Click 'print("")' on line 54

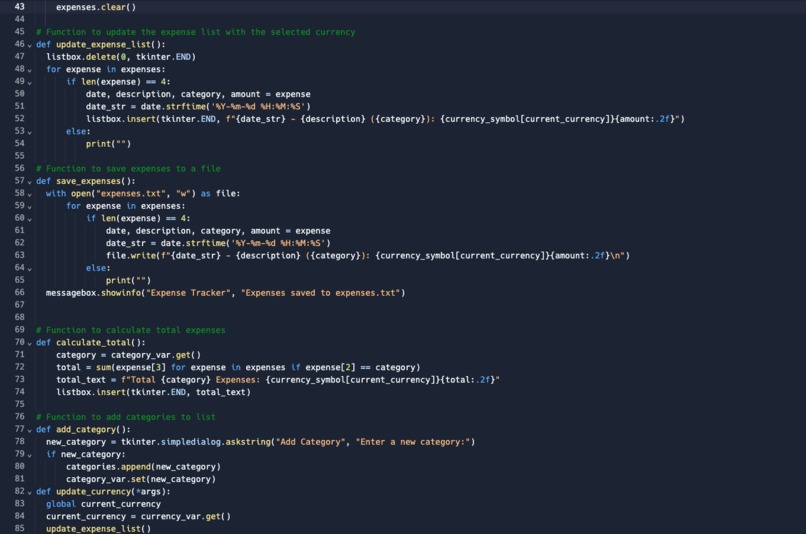(x=108, y=144)
